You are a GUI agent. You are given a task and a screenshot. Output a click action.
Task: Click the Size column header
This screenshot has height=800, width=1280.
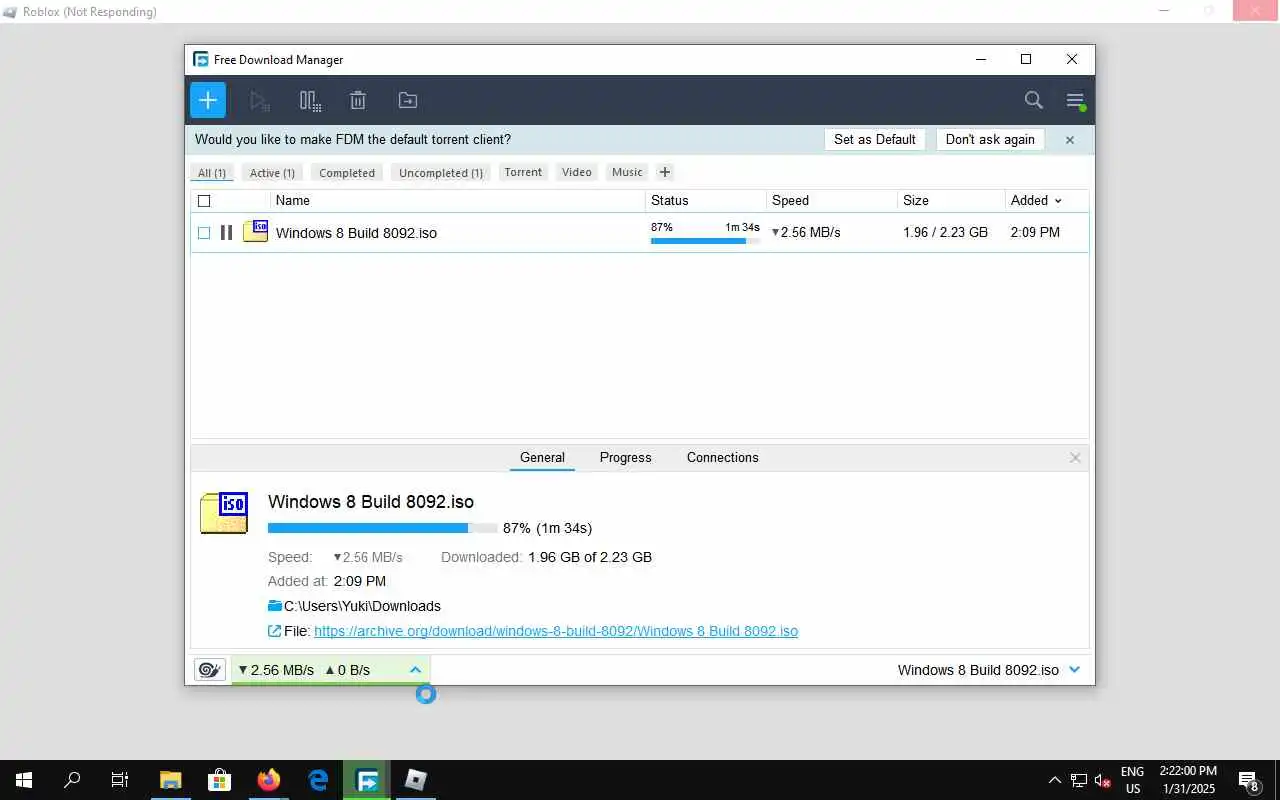pyautogui.click(x=951, y=200)
